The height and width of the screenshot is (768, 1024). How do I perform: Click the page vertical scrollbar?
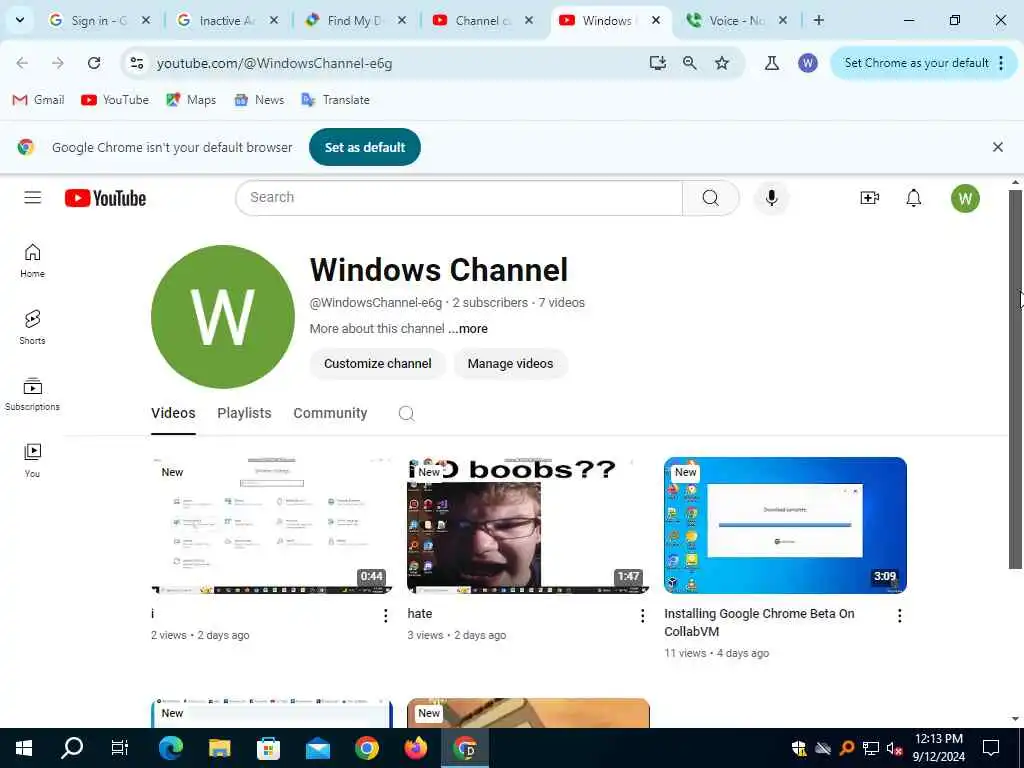tap(1015, 379)
